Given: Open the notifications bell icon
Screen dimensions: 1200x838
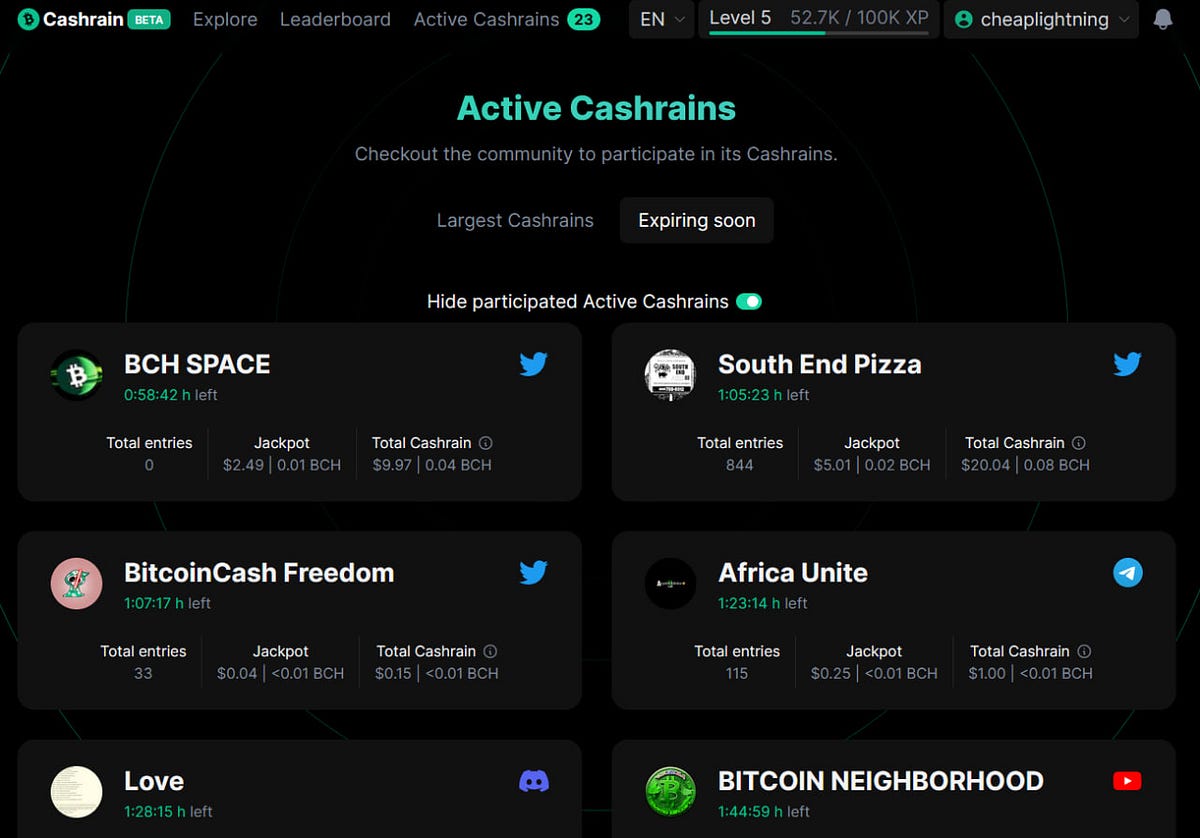Looking at the screenshot, I should (x=1162, y=19).
